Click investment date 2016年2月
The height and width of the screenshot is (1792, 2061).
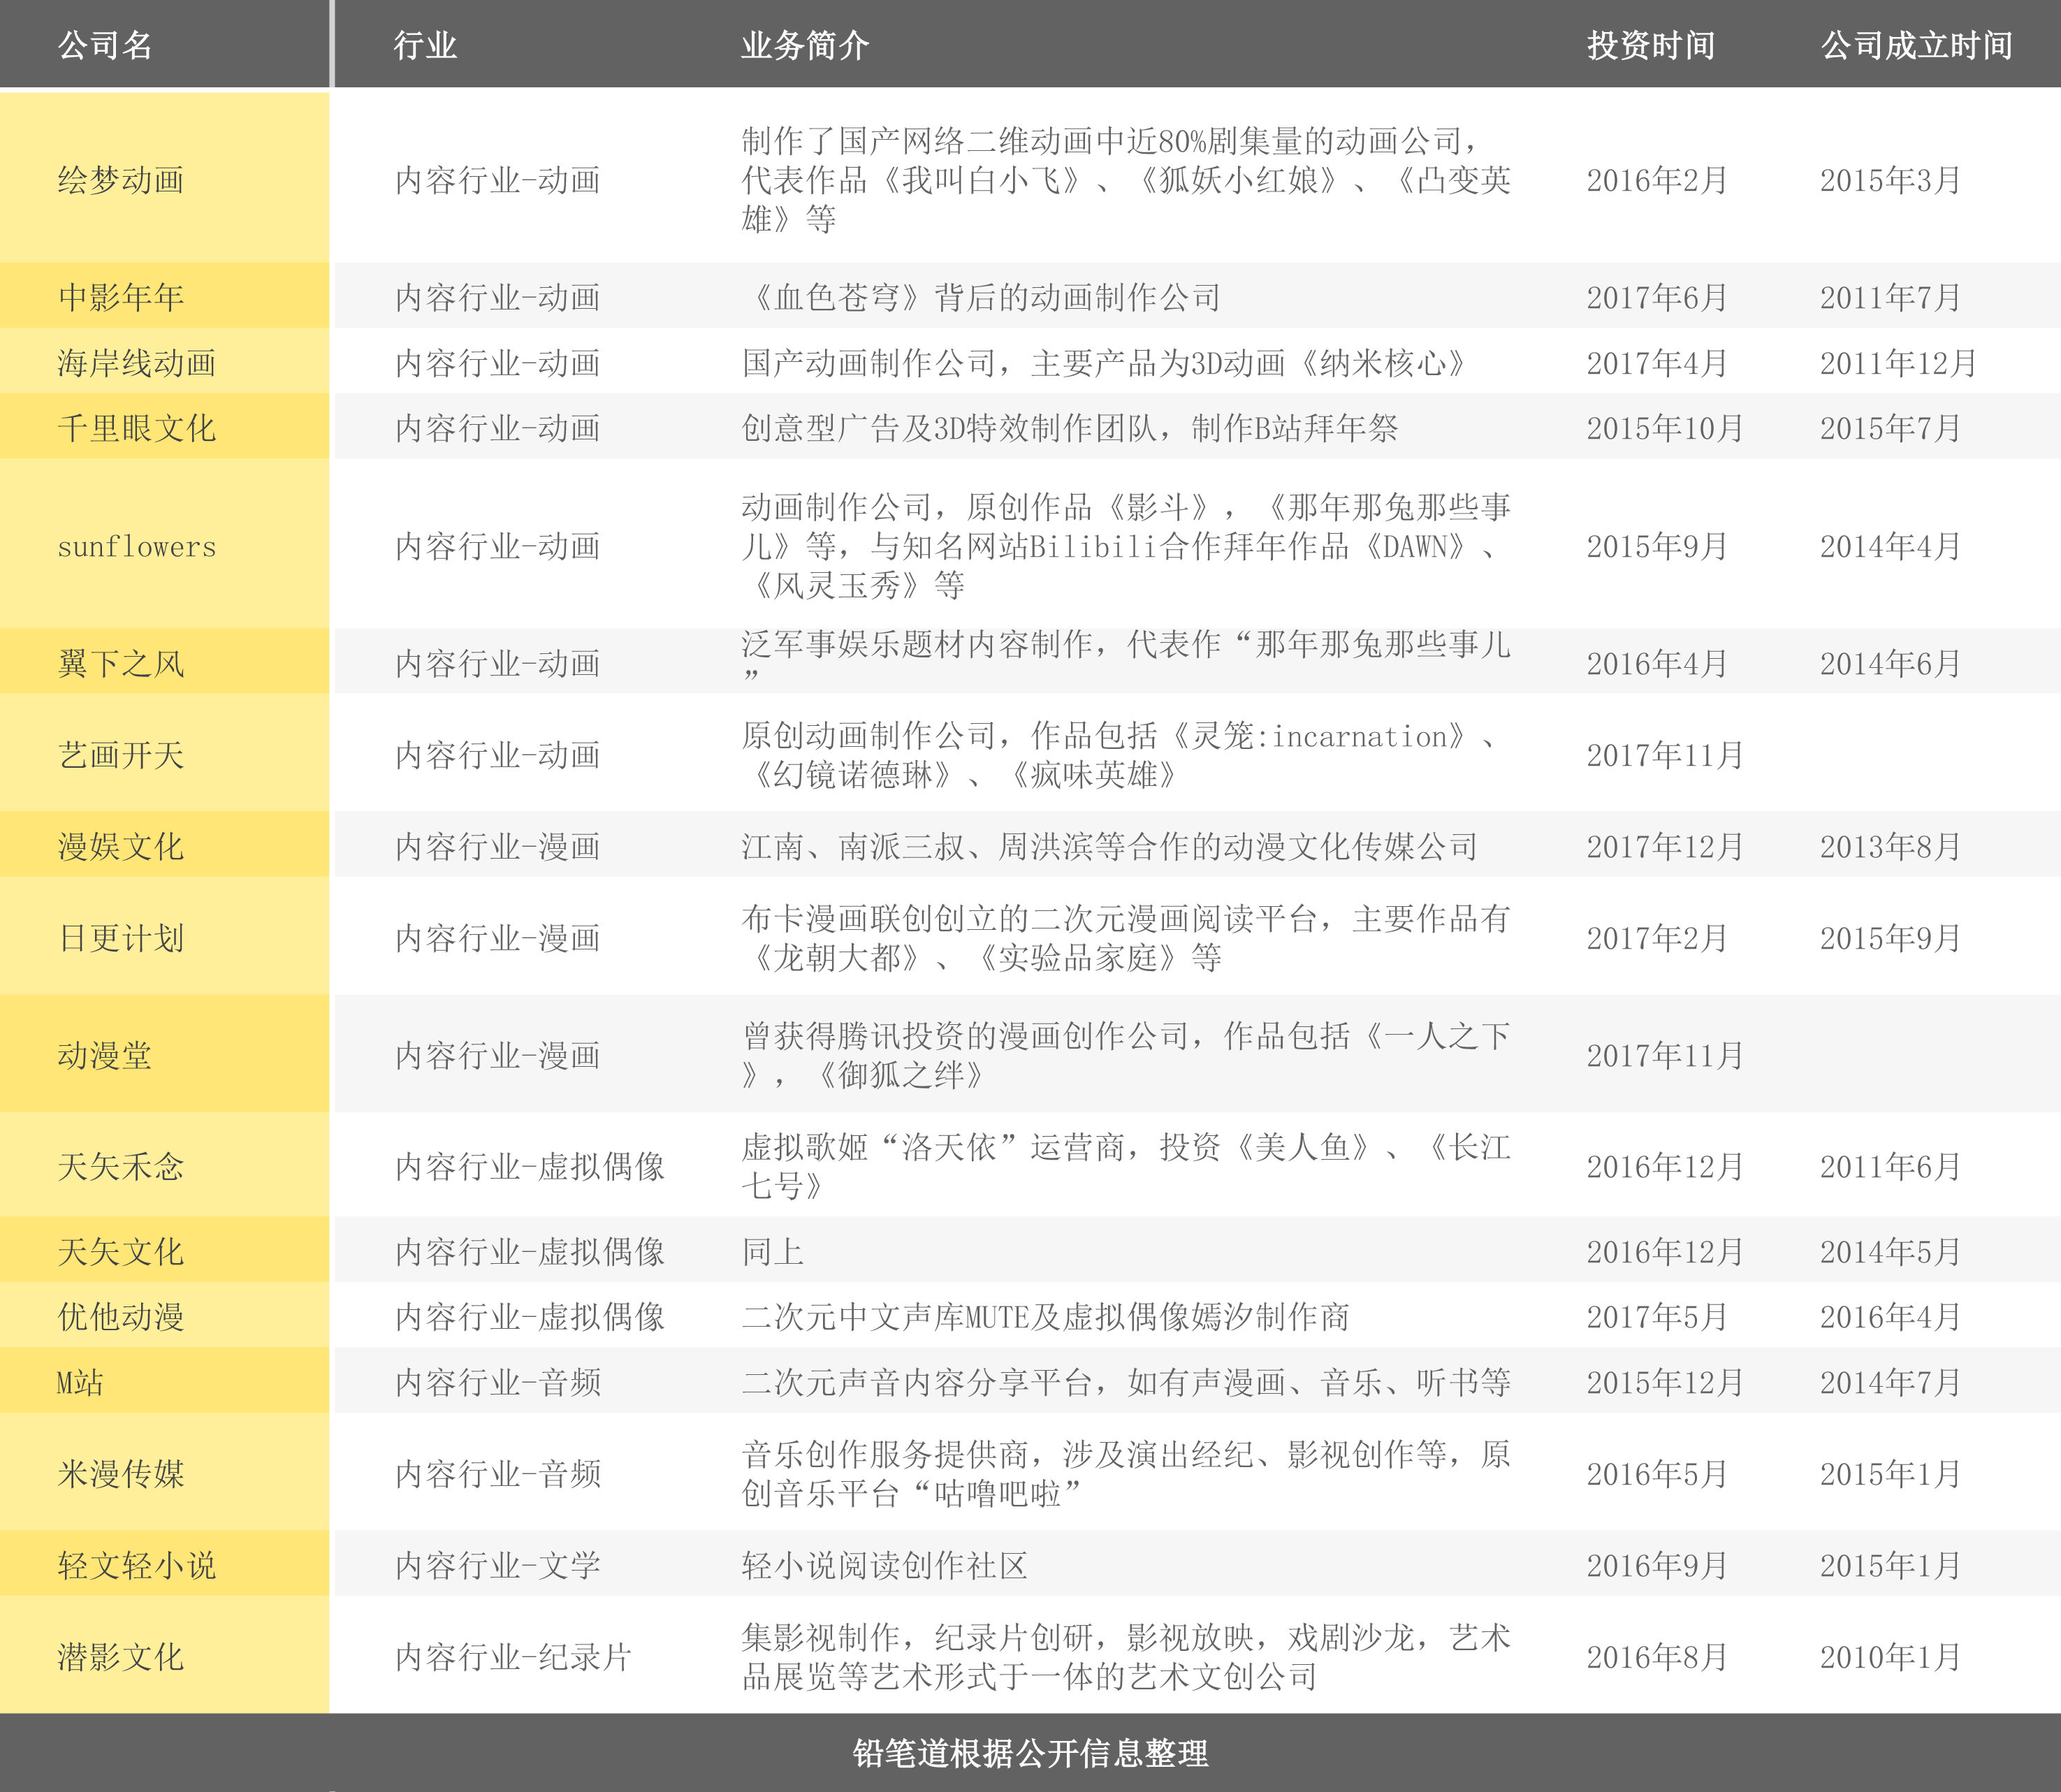point(1657,180)
